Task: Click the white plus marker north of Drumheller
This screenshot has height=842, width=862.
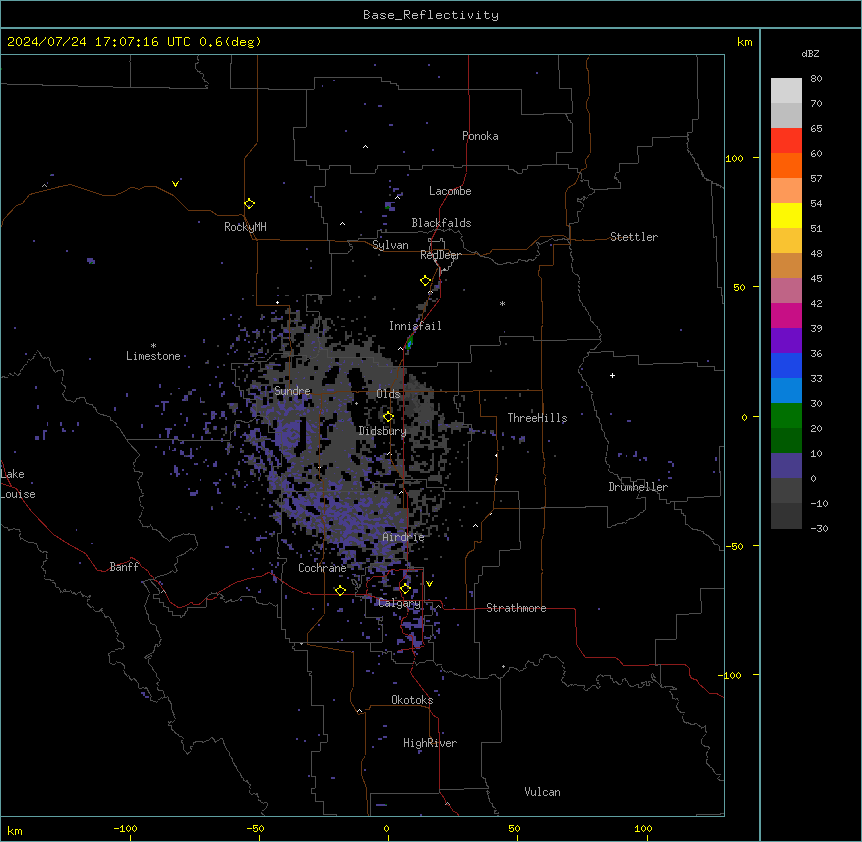Action: [612, 375]
